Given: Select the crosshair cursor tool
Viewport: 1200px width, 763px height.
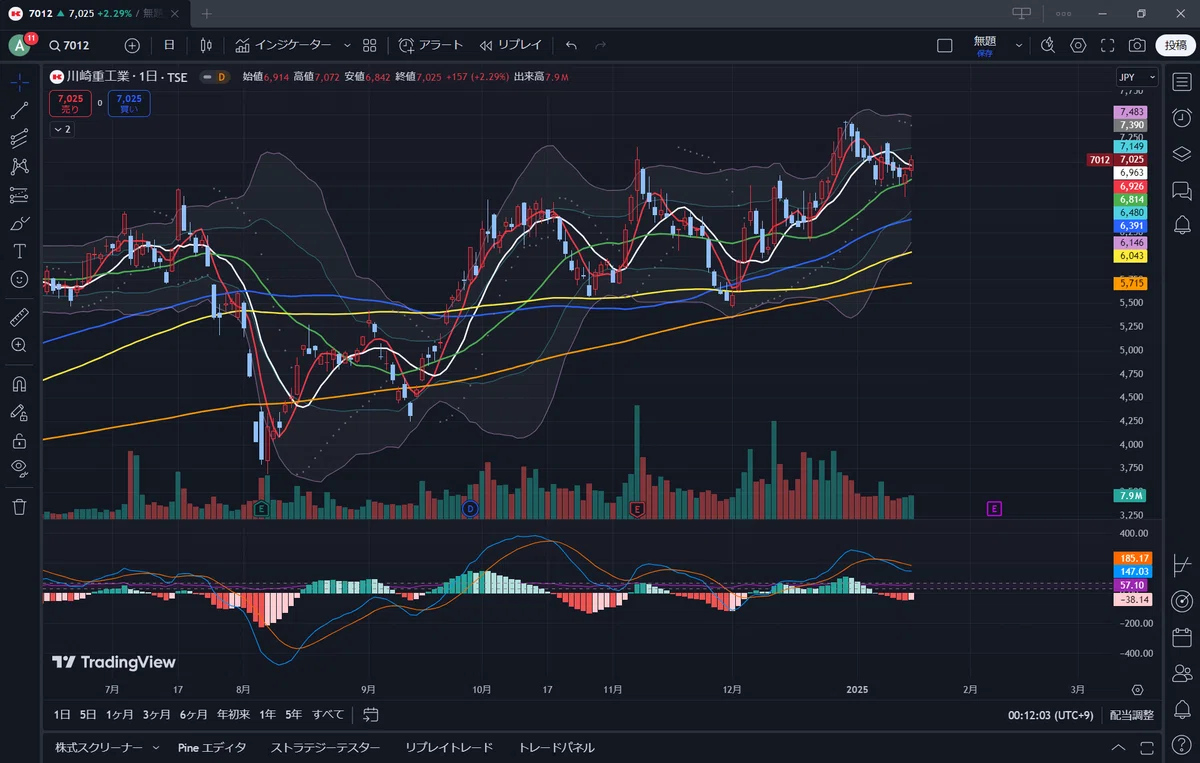Looking at the screenshot, I should pos(19,82).
